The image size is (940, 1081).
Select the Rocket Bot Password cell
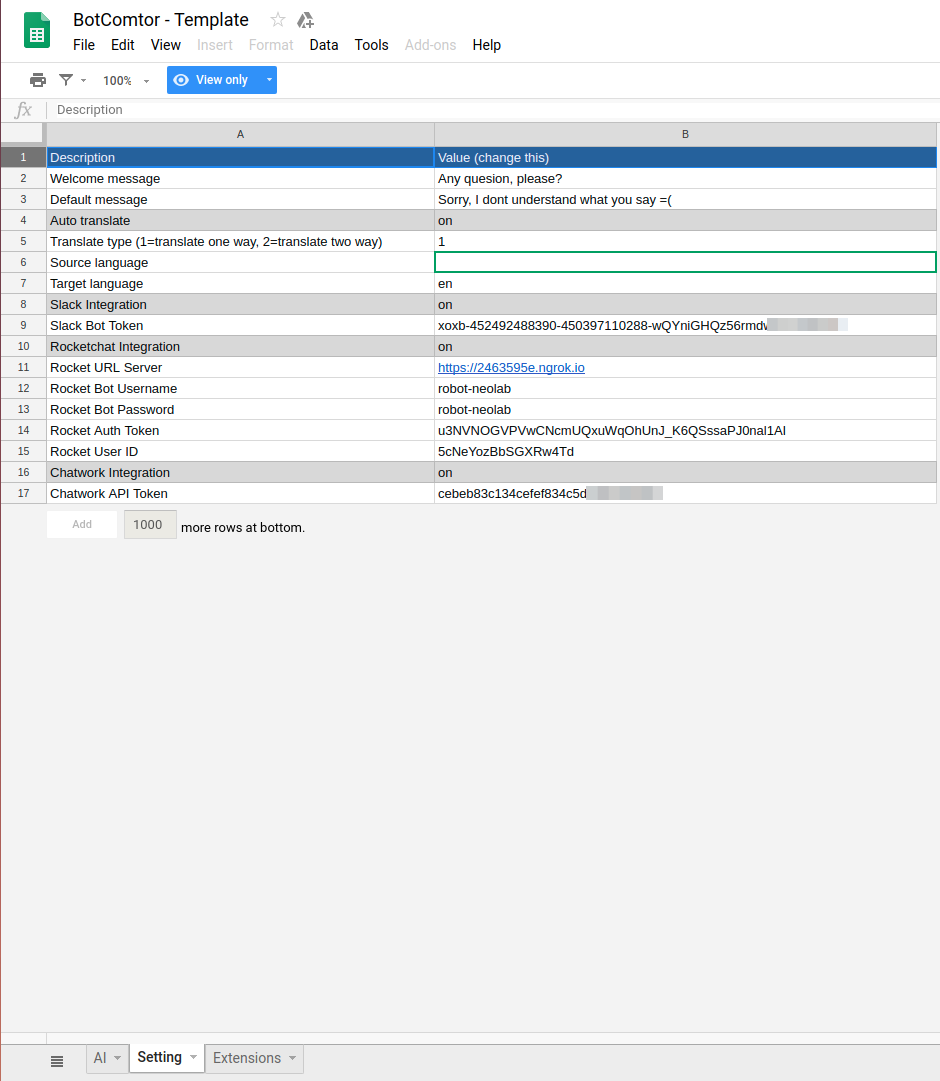pos(240,410)
